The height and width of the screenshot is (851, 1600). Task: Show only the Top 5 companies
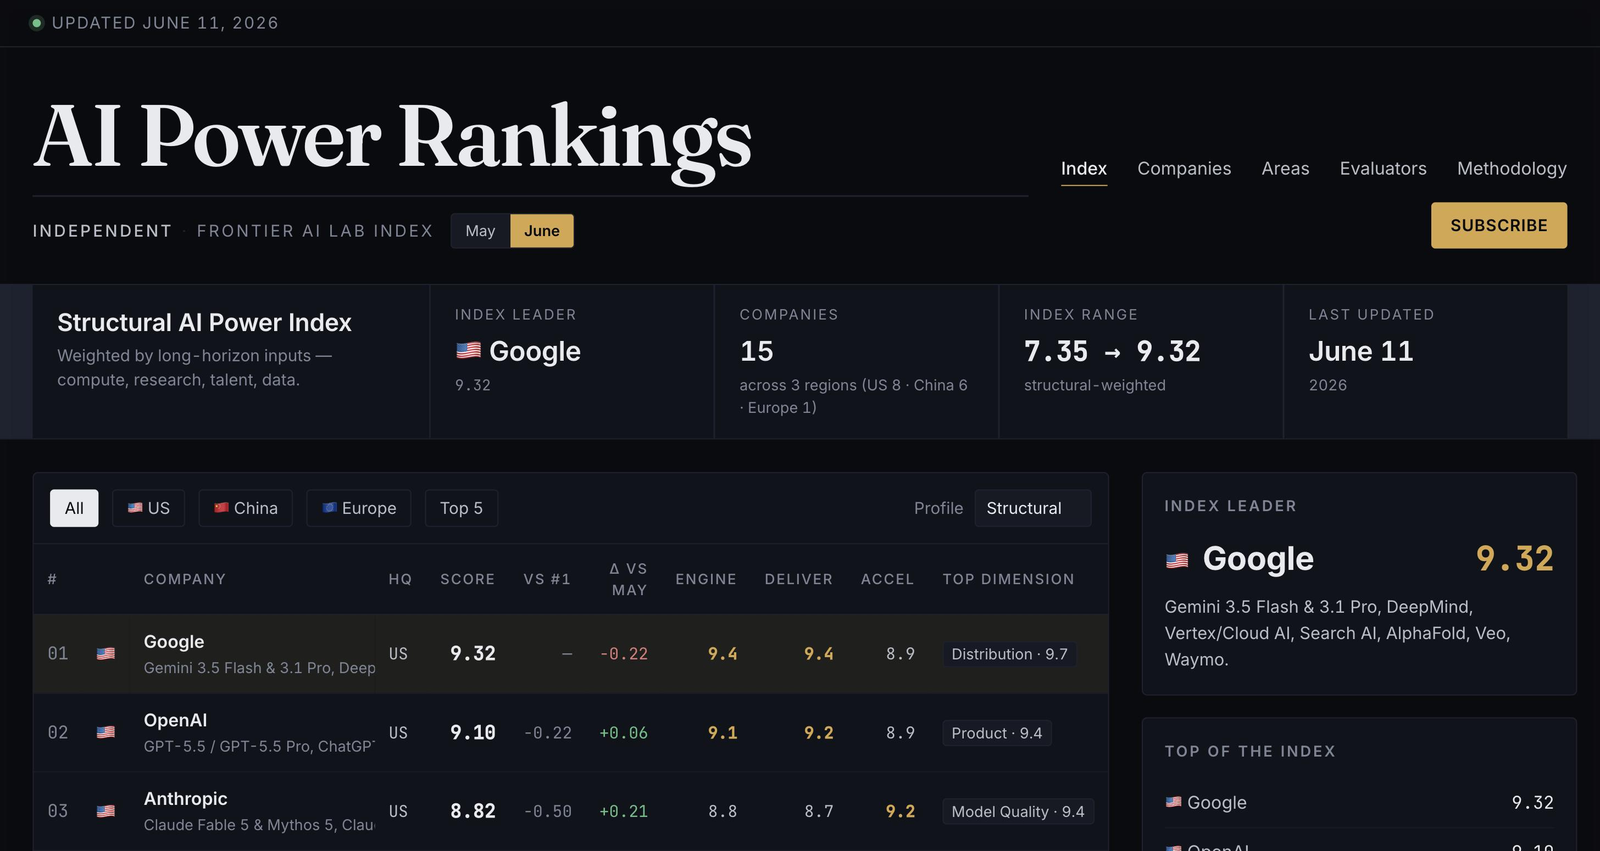pos(461,508)
